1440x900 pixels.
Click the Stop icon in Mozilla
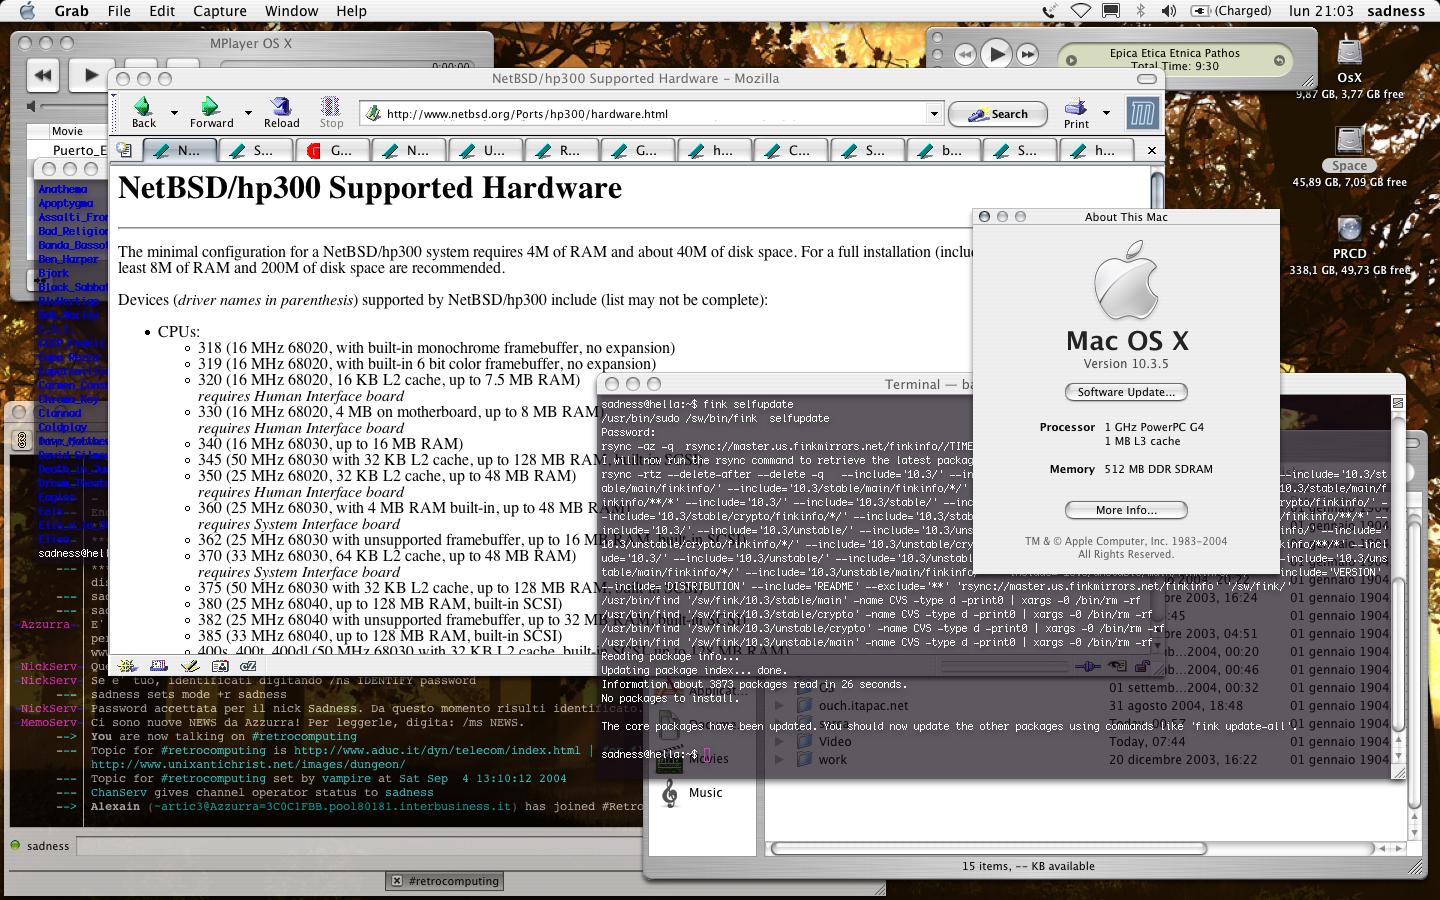pyautogui.click(x=331, y=112)
